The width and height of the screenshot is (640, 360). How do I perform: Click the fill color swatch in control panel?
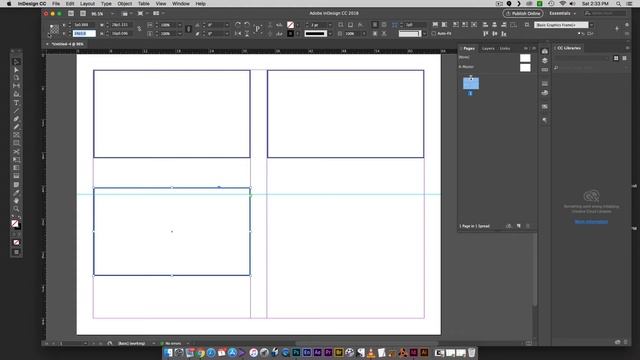coord(290,25)
